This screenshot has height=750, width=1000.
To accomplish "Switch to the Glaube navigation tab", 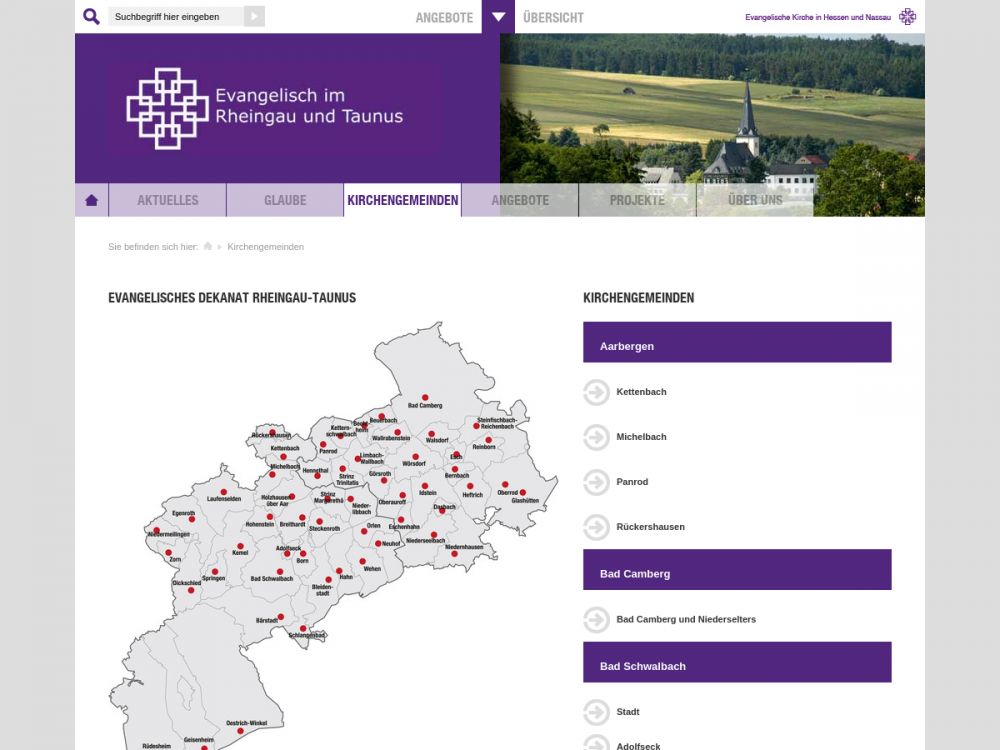I will pos(285,200).
